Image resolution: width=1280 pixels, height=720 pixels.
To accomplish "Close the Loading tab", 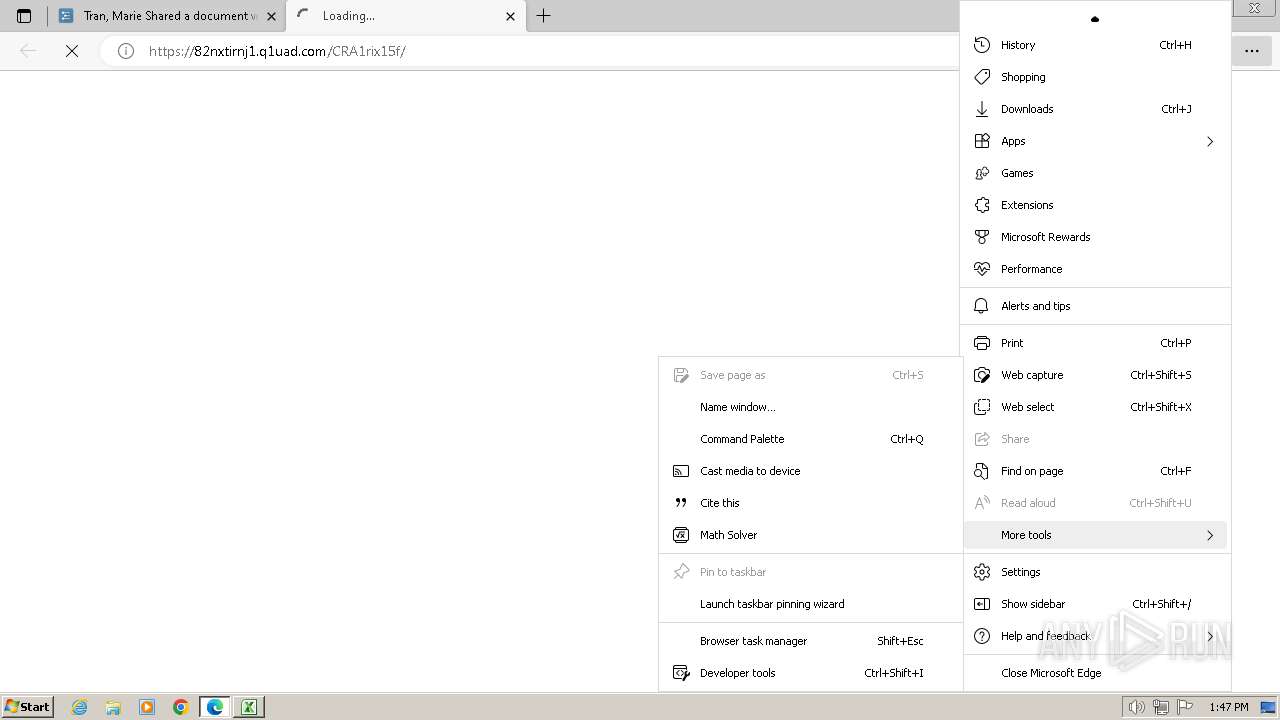I will [x=510, y=16].
